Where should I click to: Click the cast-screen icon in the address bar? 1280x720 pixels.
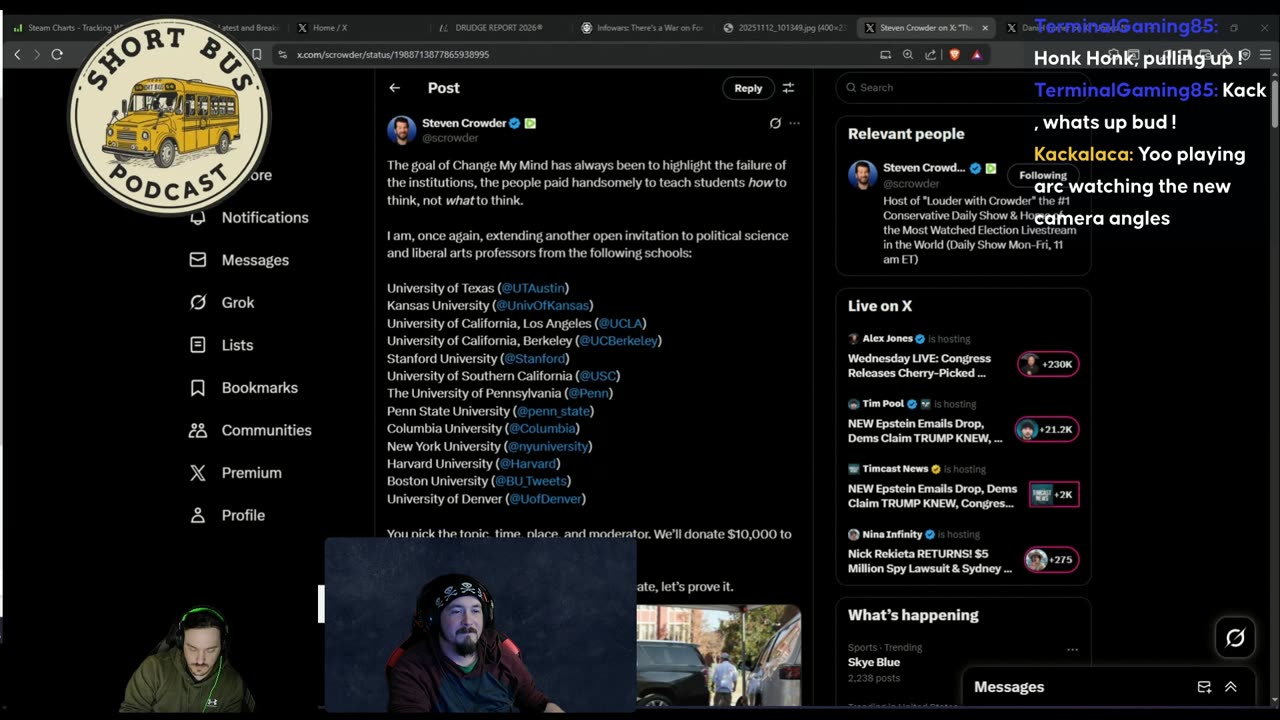click(x=885, y=55)
